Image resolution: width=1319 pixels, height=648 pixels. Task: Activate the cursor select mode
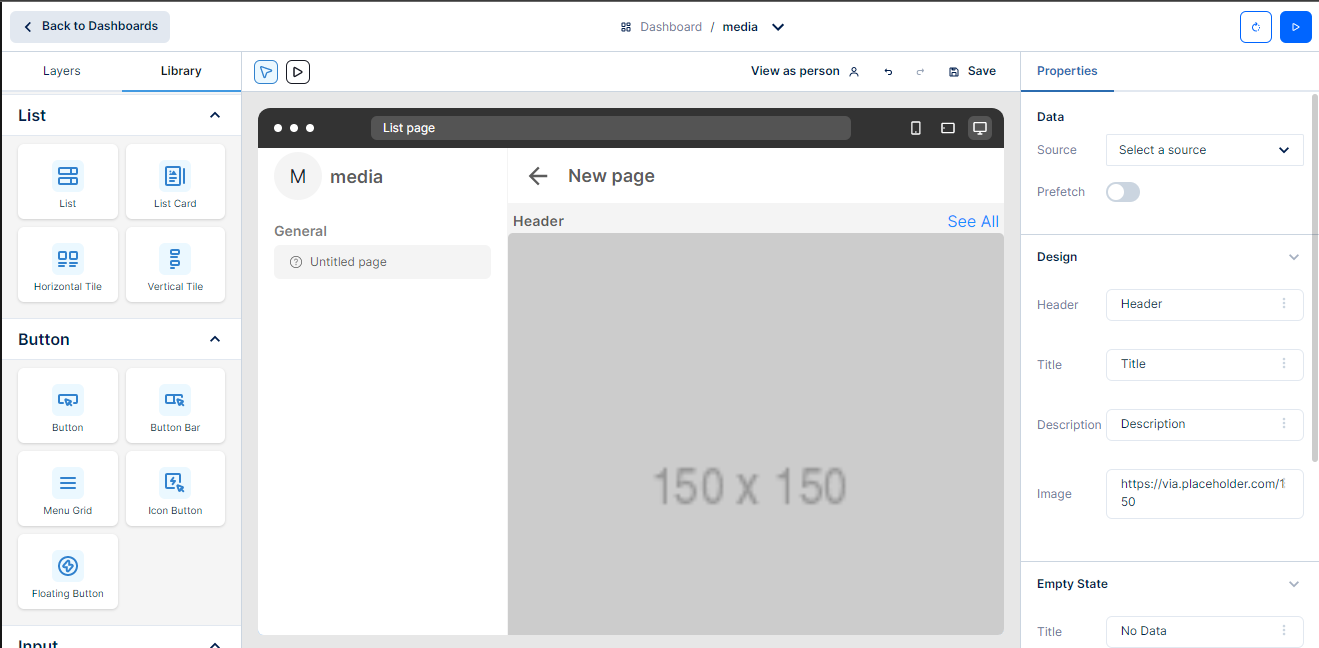pyautogui.click(x=266, y=72)
